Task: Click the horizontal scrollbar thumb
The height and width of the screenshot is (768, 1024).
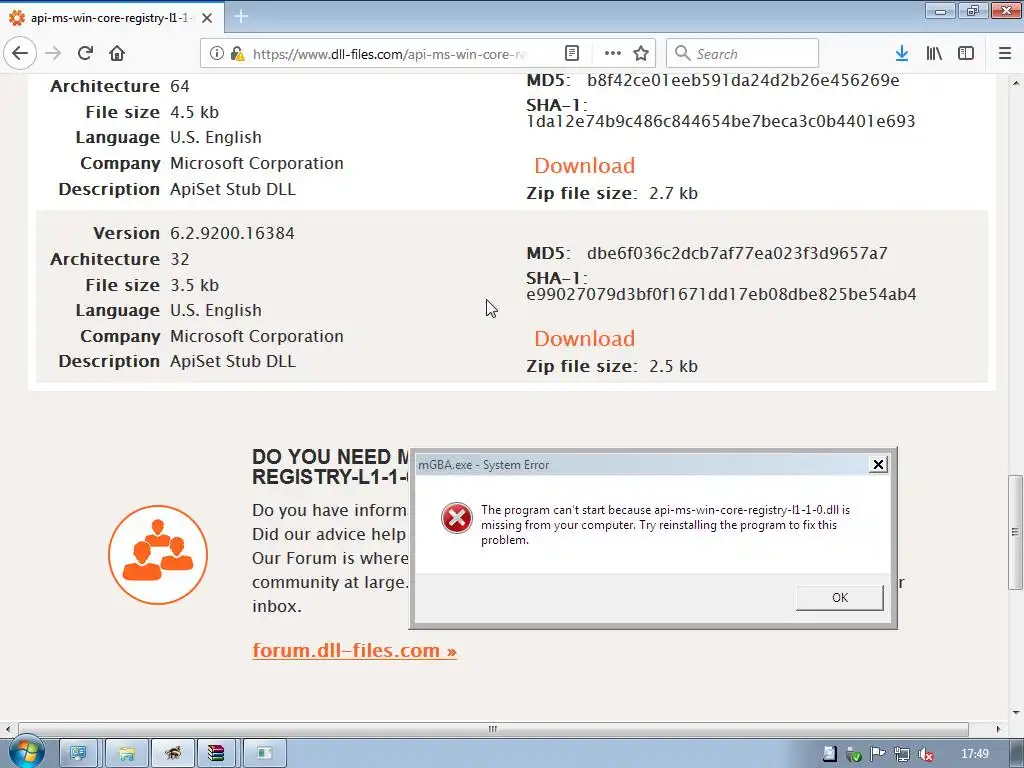Action: click(493, 729)
